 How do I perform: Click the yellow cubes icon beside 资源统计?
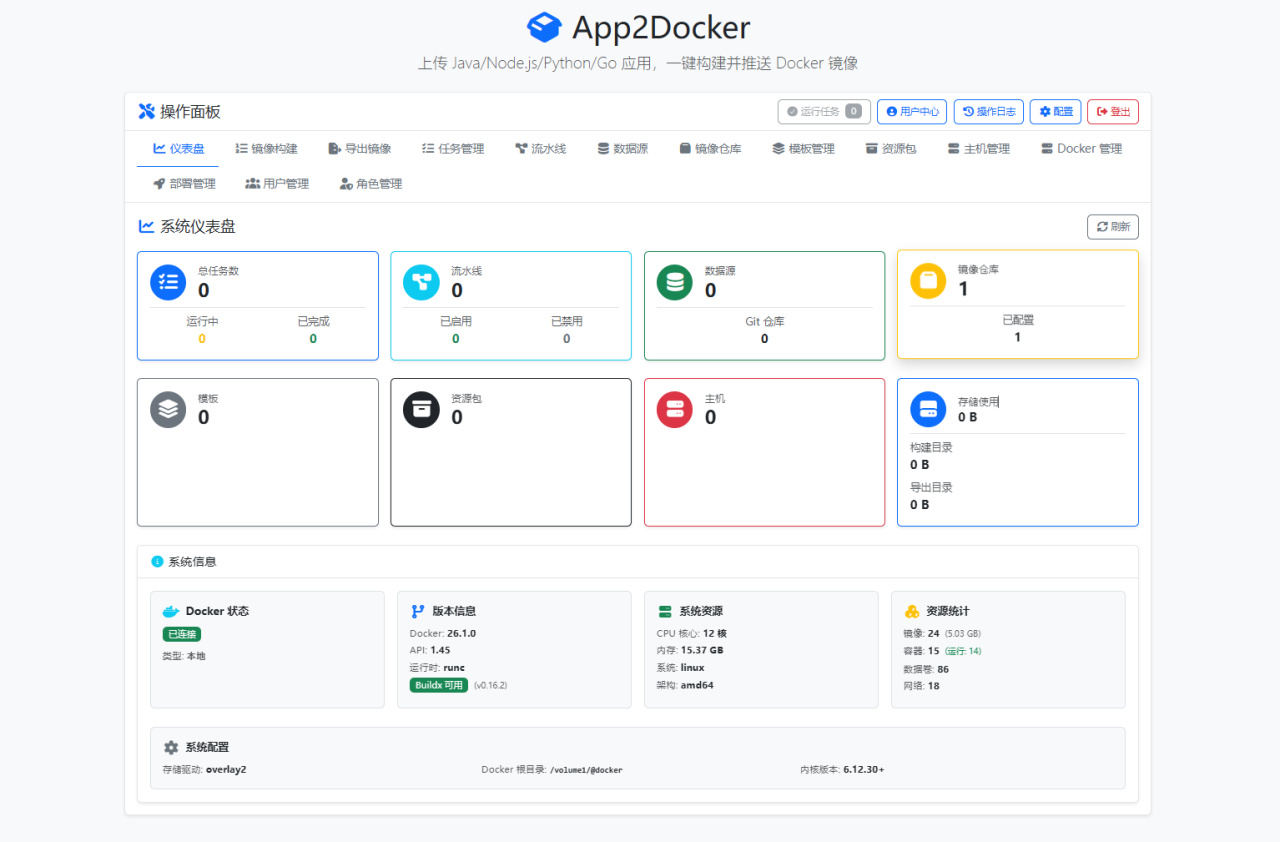[x=912, y=611]
